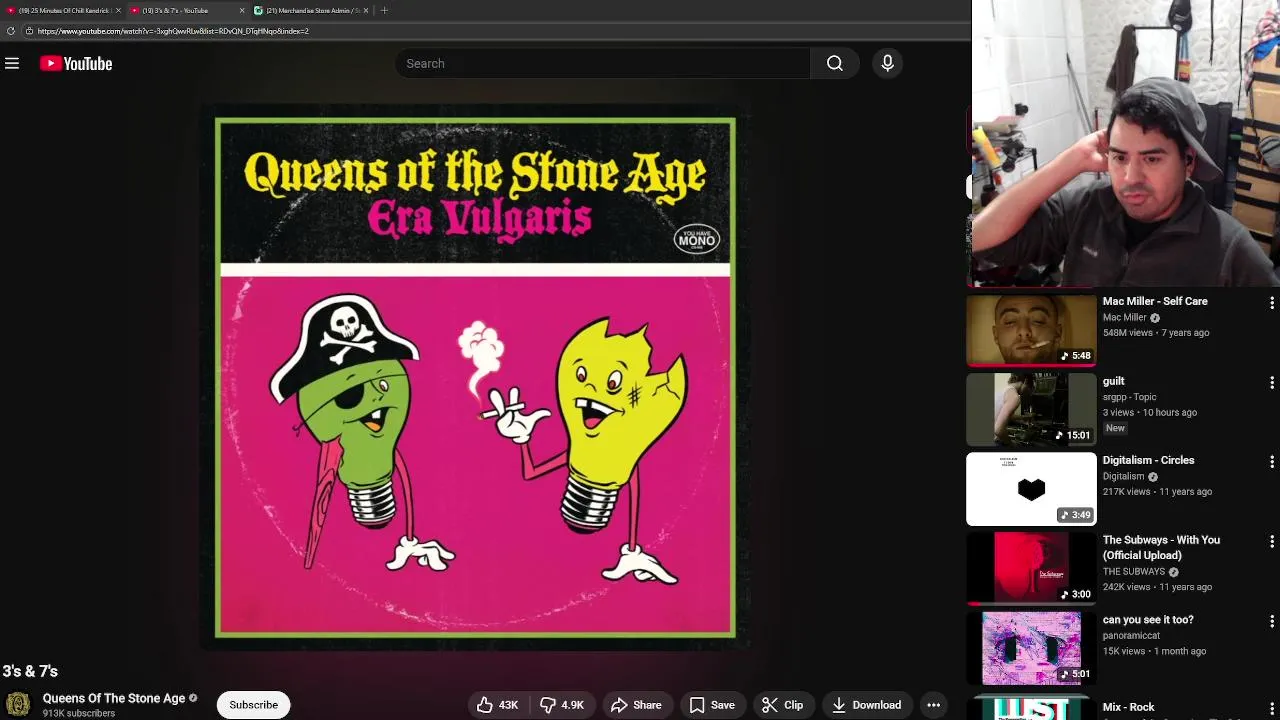Close the 3's & 7's YouTube tab
This screenshot has height=720, width=1280.
pos(242,11)
